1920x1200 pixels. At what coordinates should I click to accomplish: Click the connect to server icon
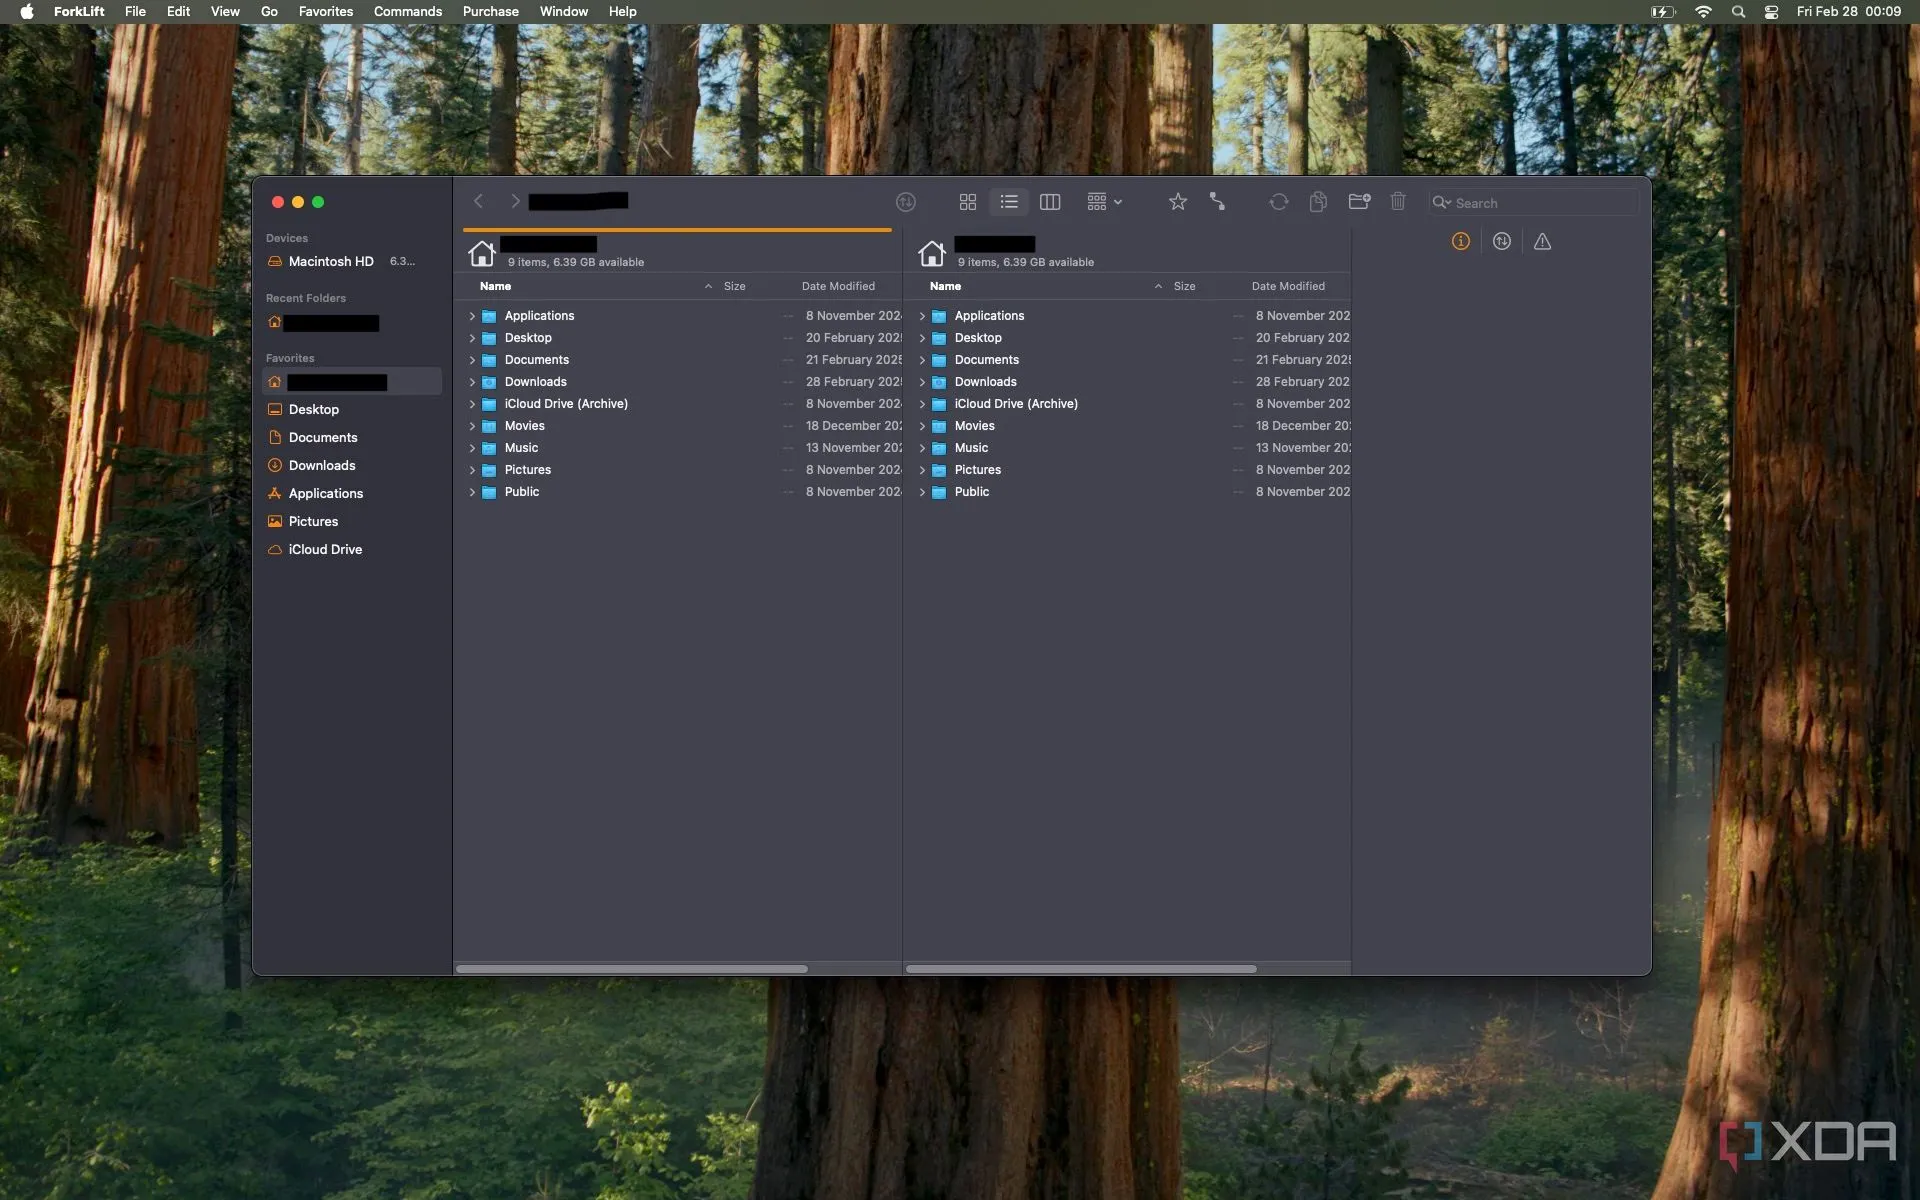pyautogui.click(x=1217, y=202)
